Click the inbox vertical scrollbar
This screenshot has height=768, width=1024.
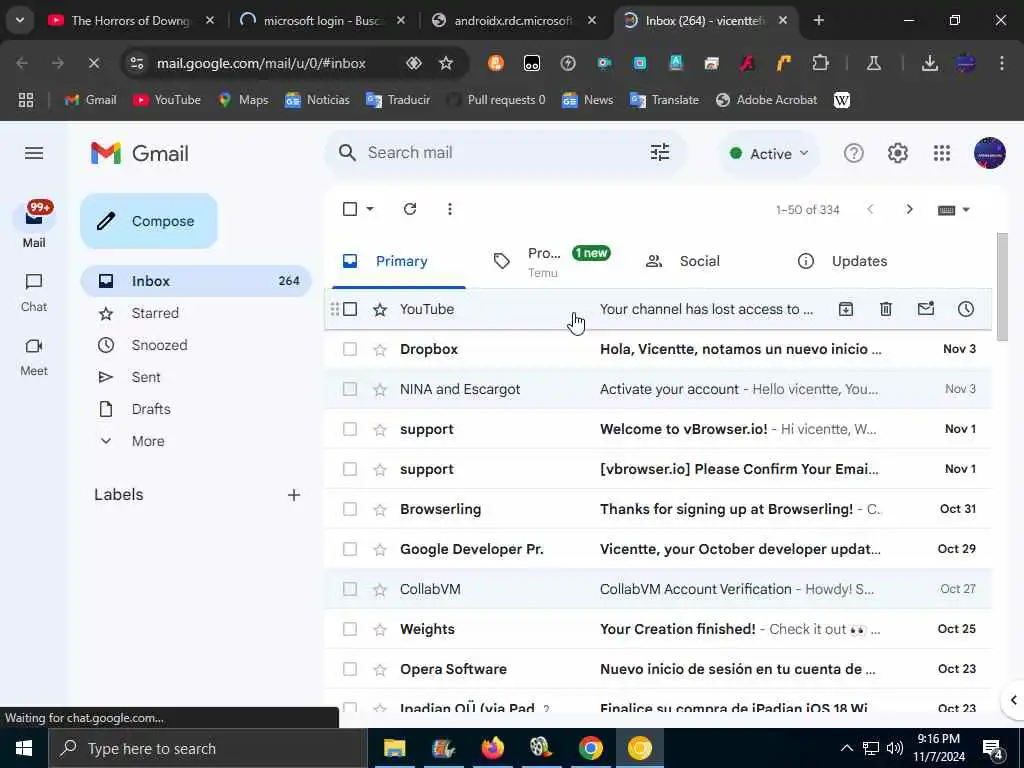pos(1002,286)
